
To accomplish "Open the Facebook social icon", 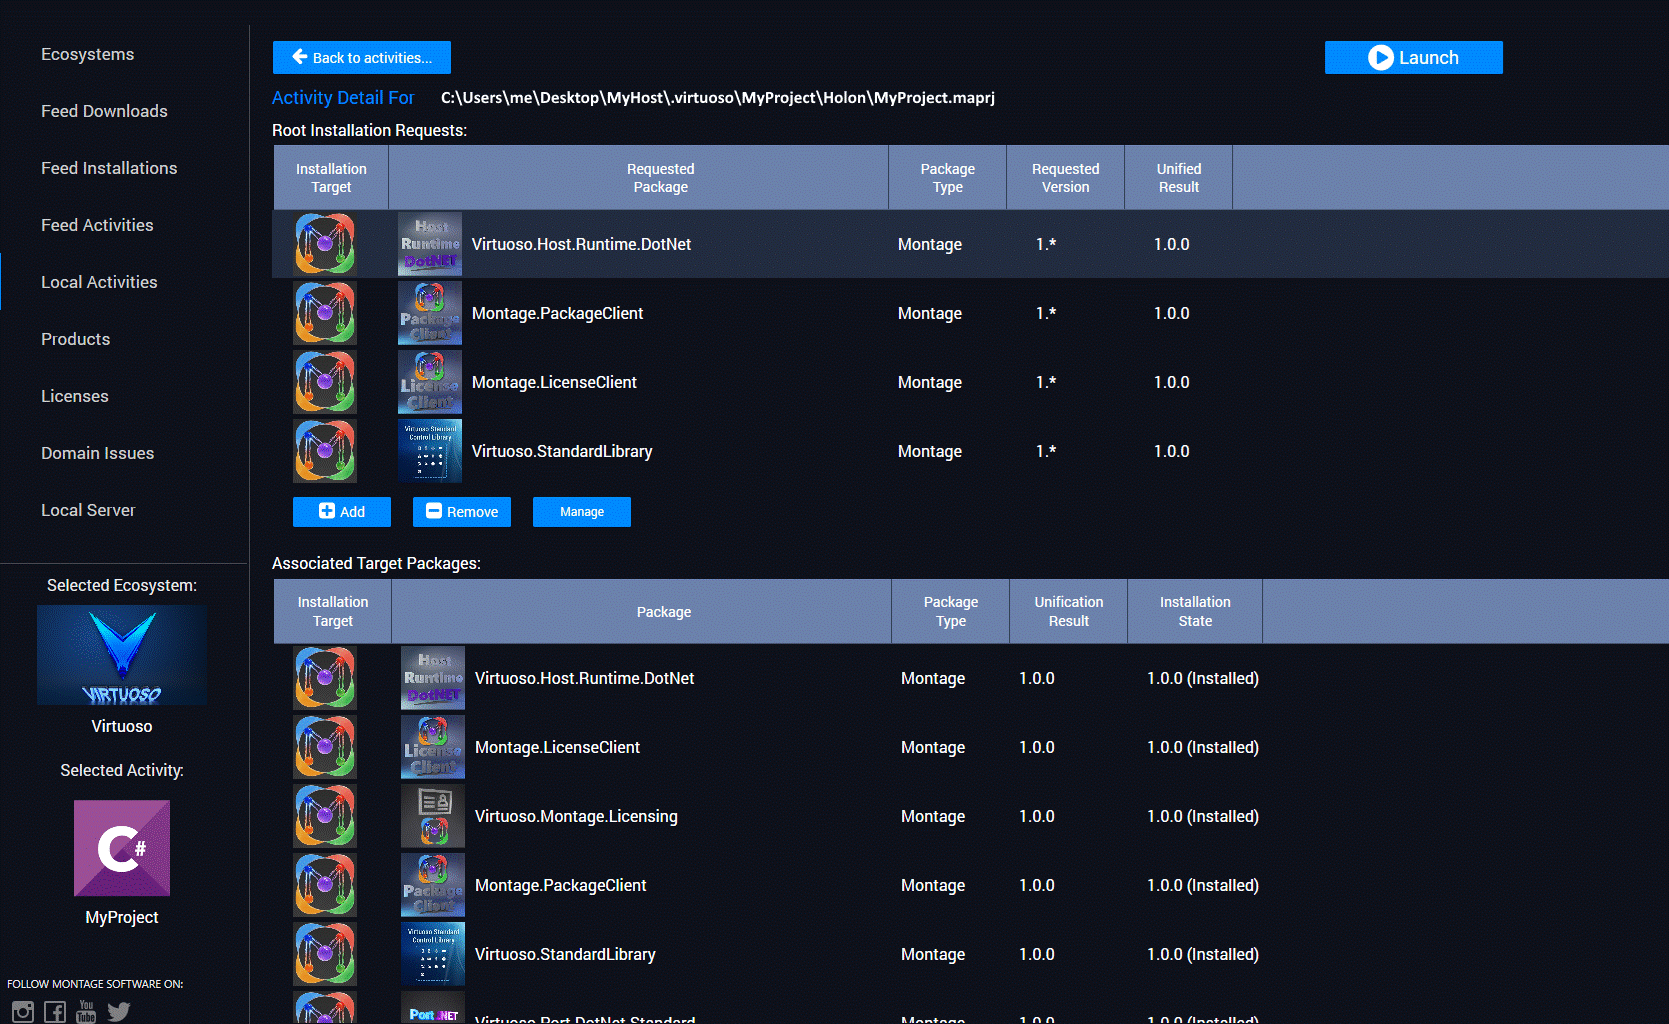I will tap(55, 1011).
